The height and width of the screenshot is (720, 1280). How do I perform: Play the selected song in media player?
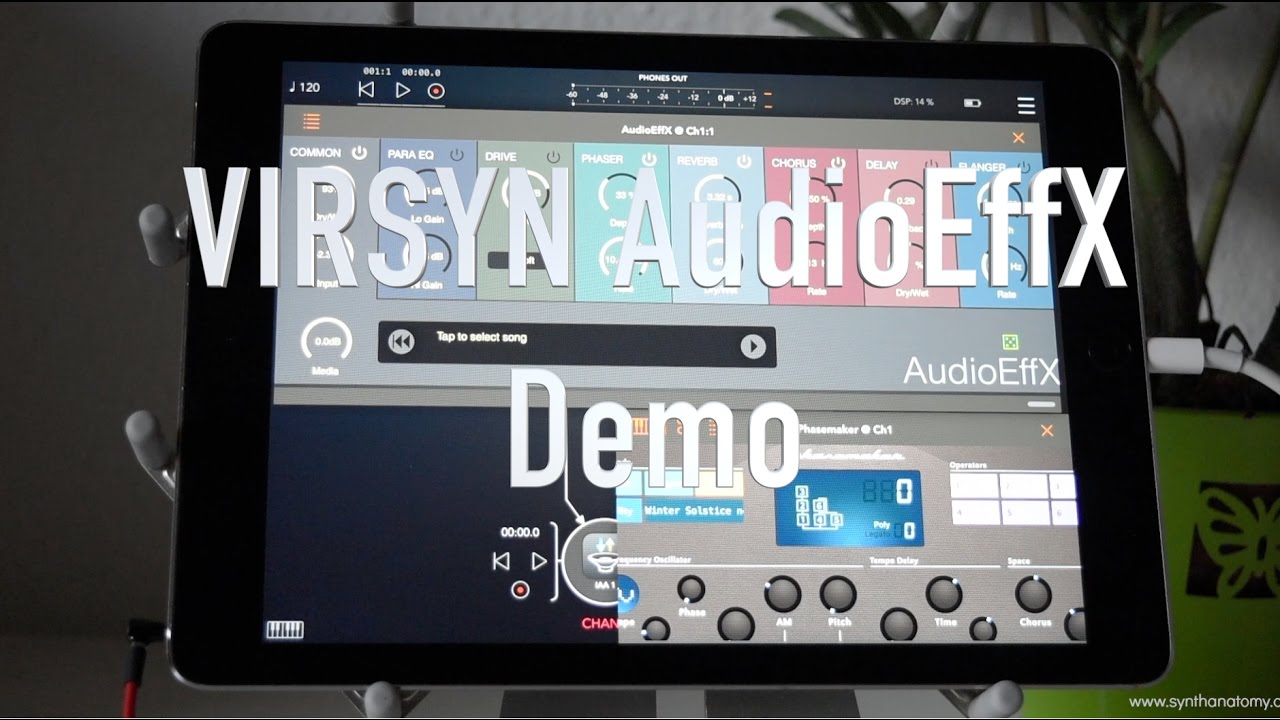tap(752, 346)
